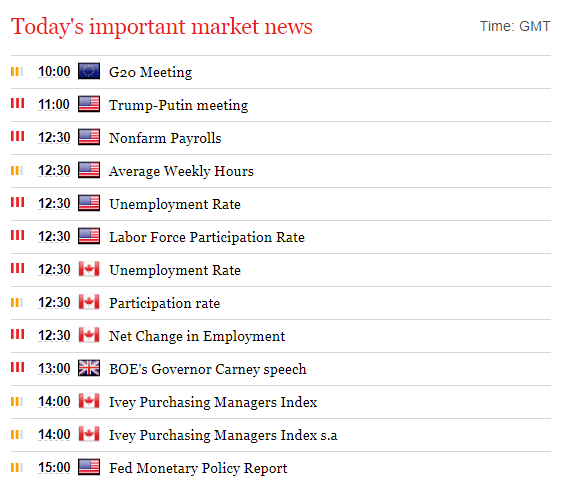Click the orange impact bars for Average Weekly Hours
Screen dimensions: 583x487
17,171
